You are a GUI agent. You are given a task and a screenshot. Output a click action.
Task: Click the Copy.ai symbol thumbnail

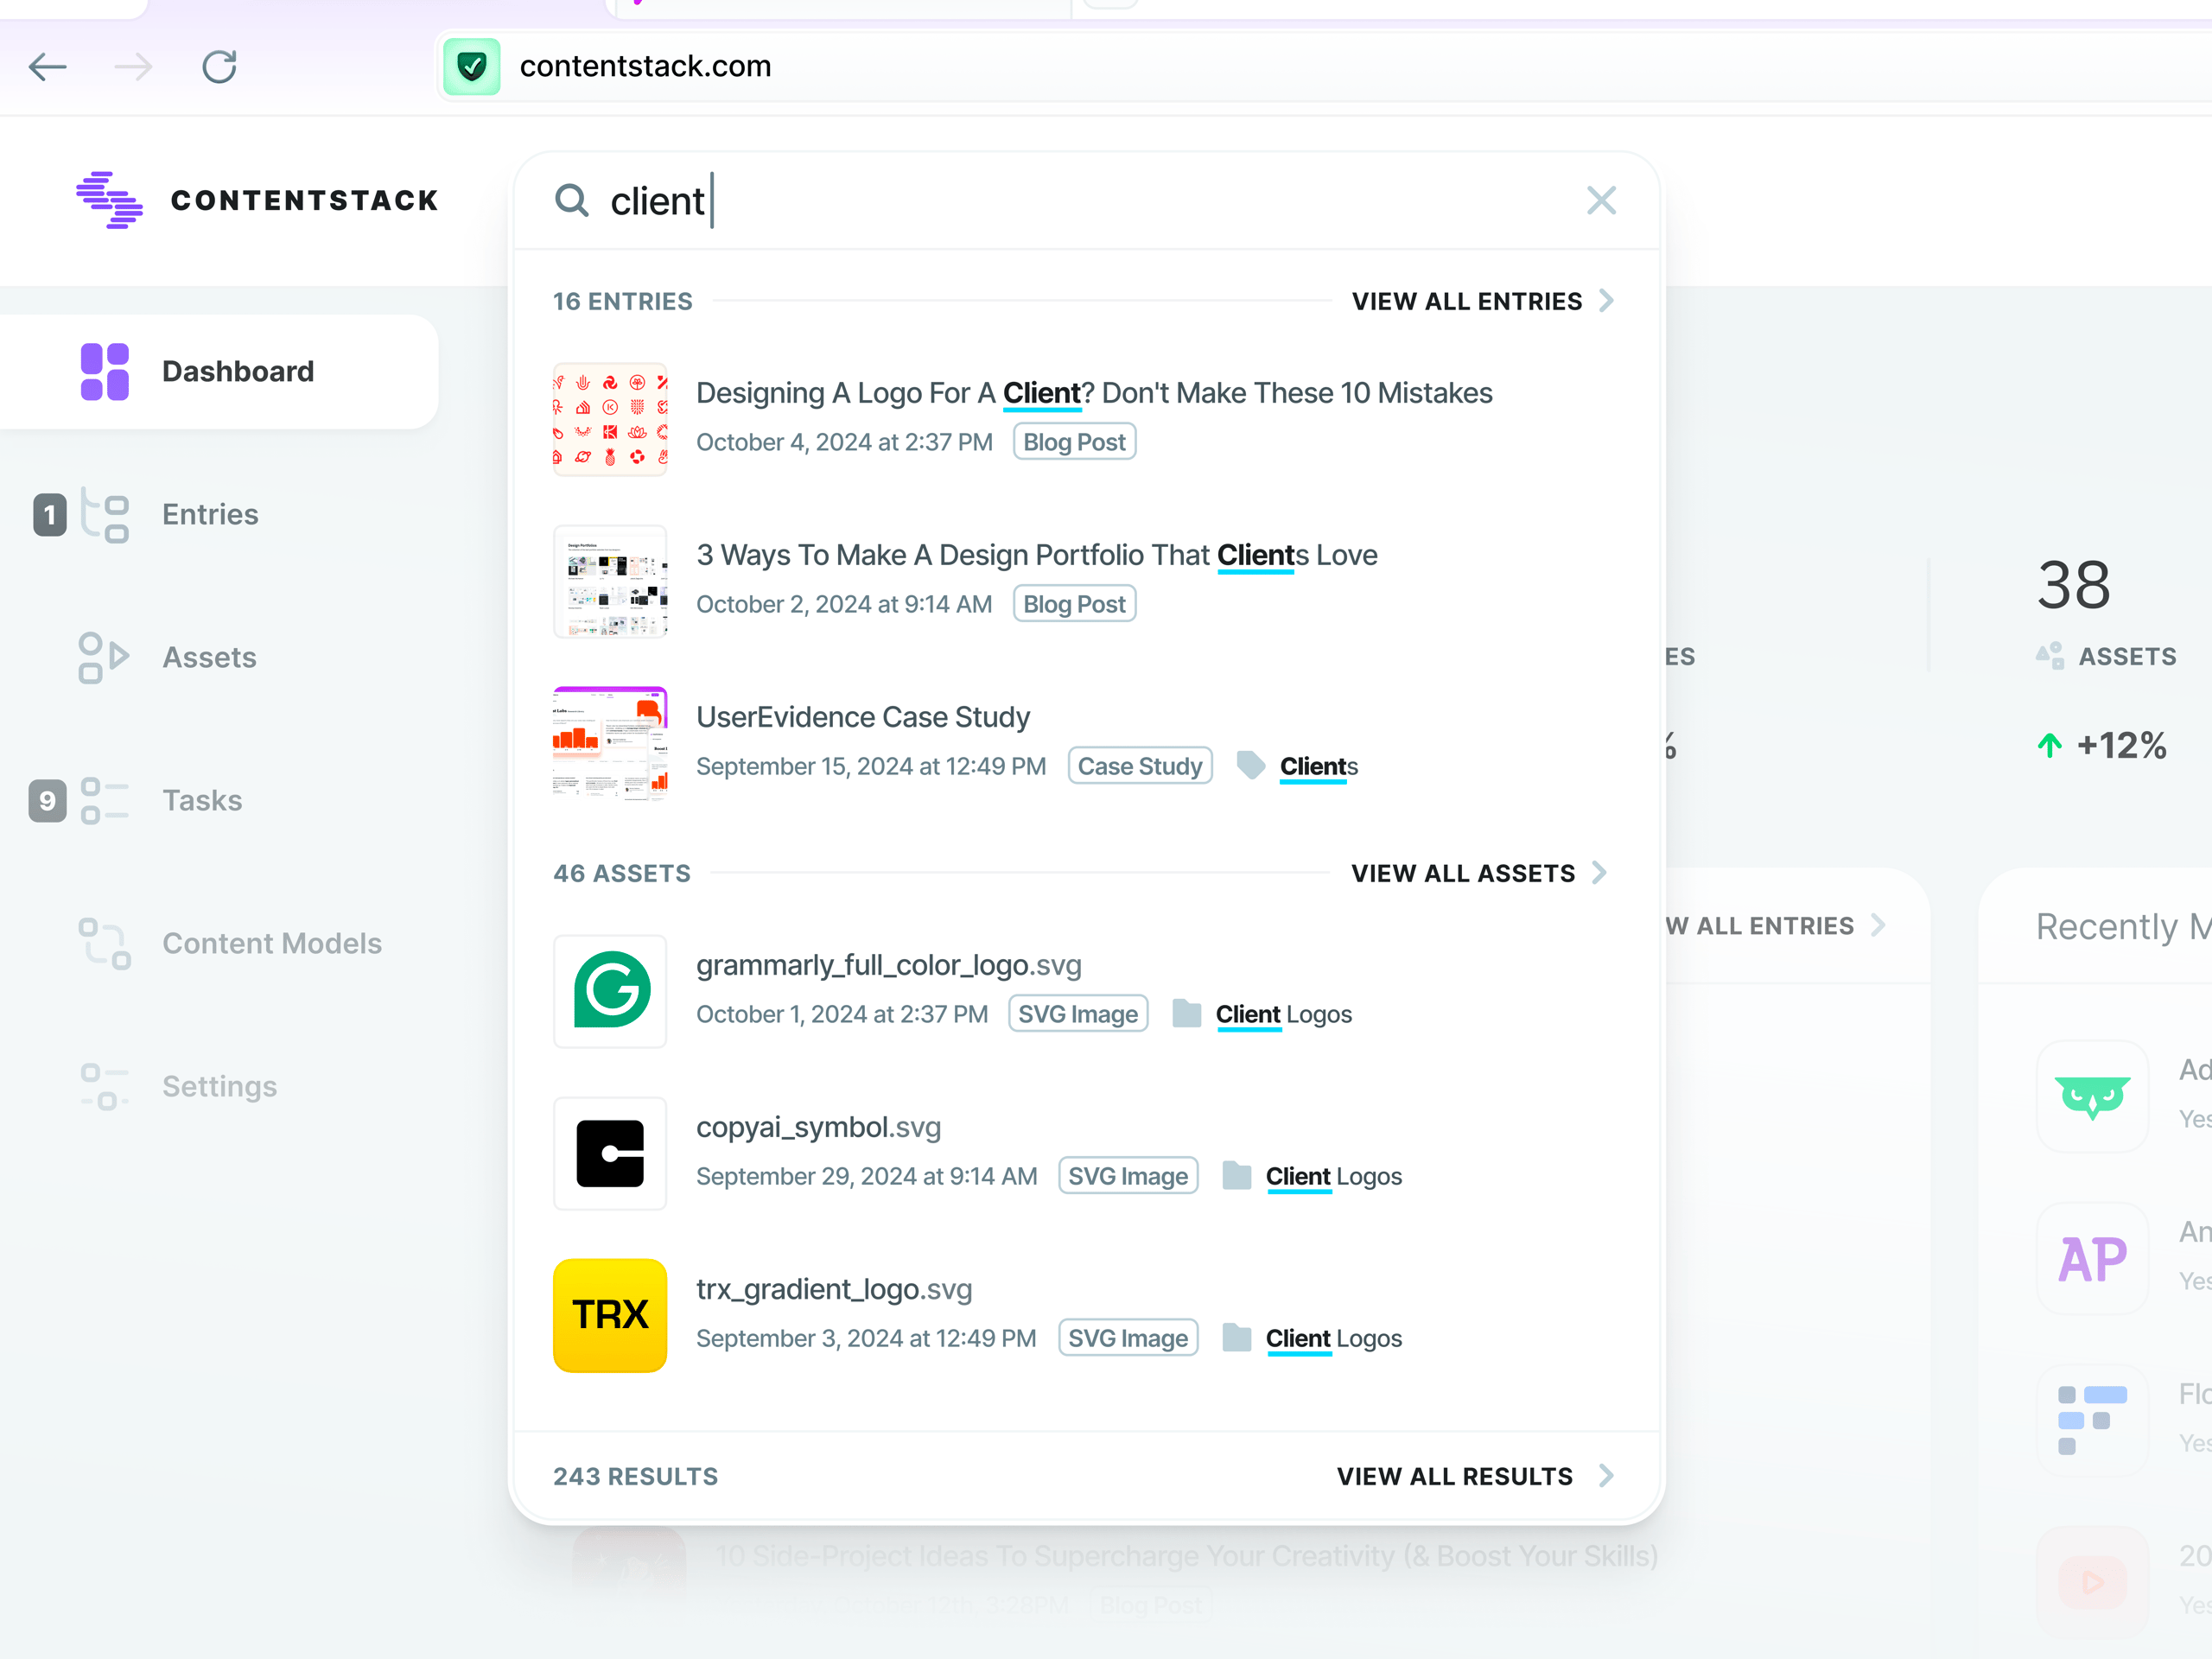point(610,1153)
